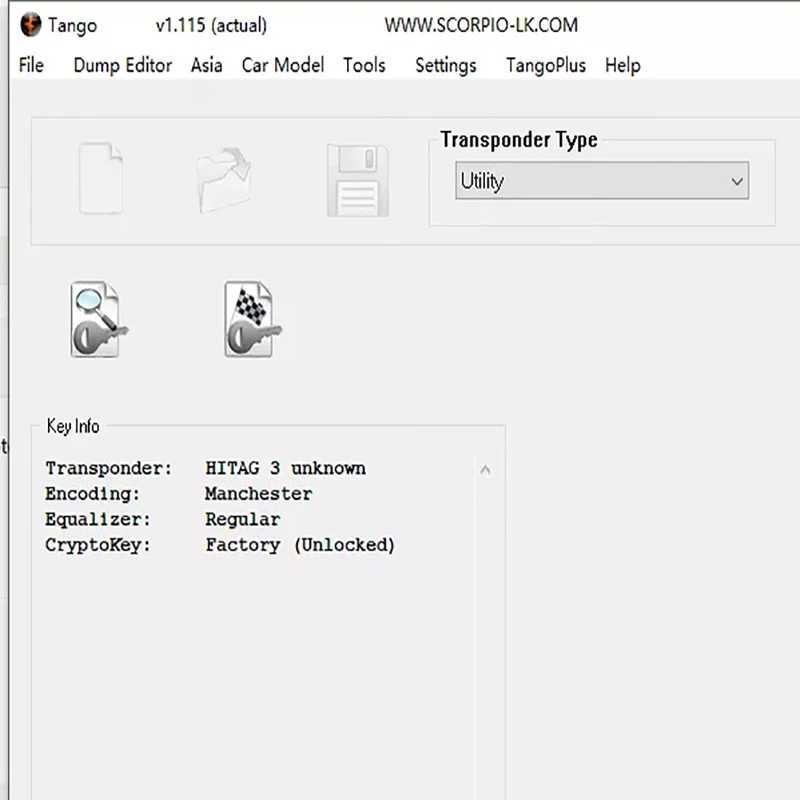This screenshot has height=800, width=800.
Task: Click the text HITAG 3 unknown
Action: [x=285, y=468]
